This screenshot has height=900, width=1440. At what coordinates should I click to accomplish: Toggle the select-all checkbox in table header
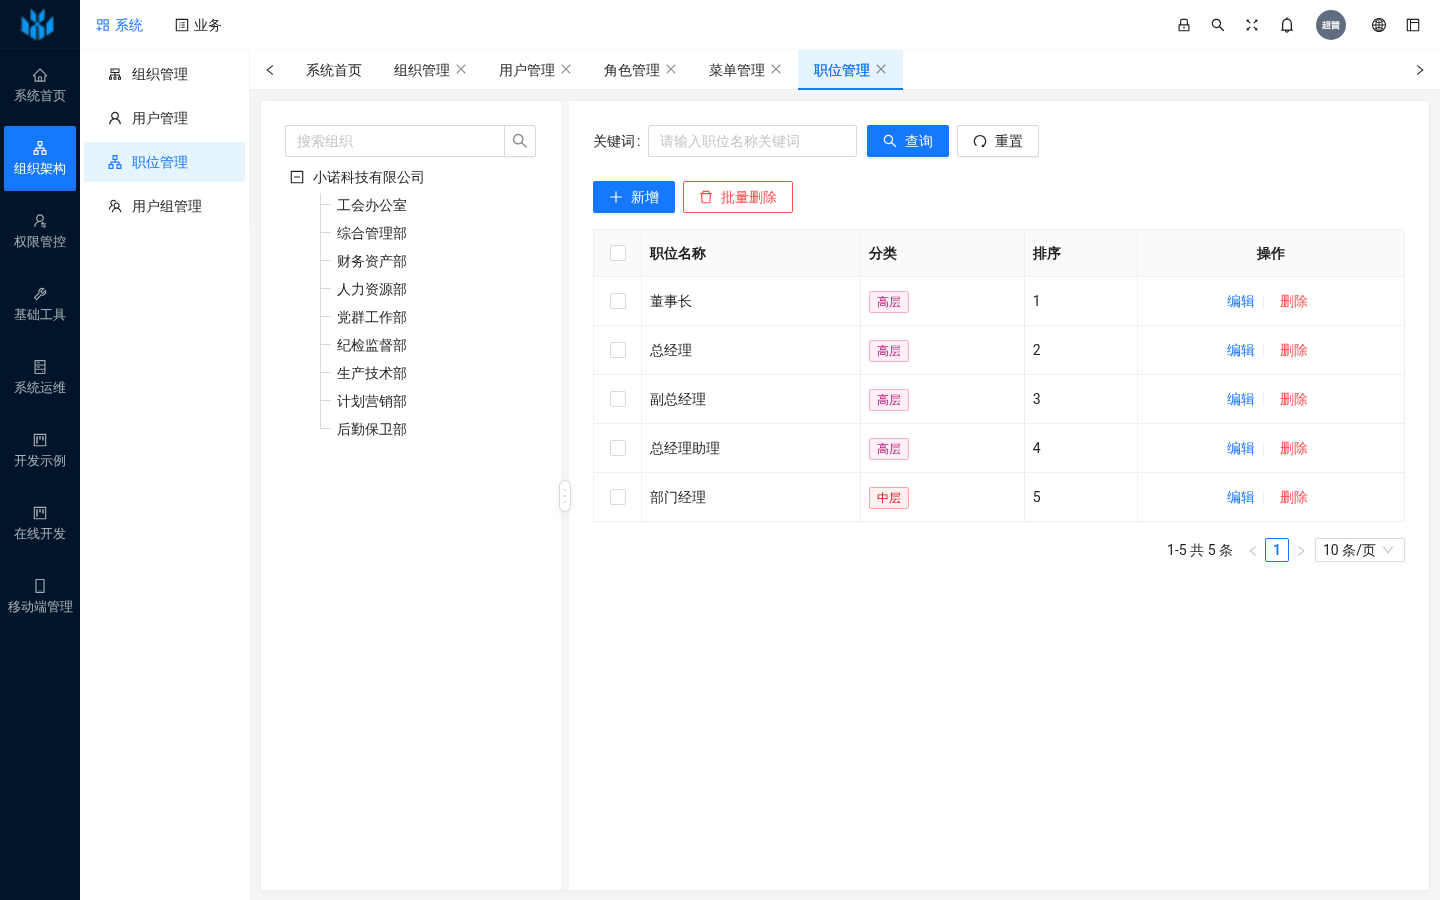(618, 253)
